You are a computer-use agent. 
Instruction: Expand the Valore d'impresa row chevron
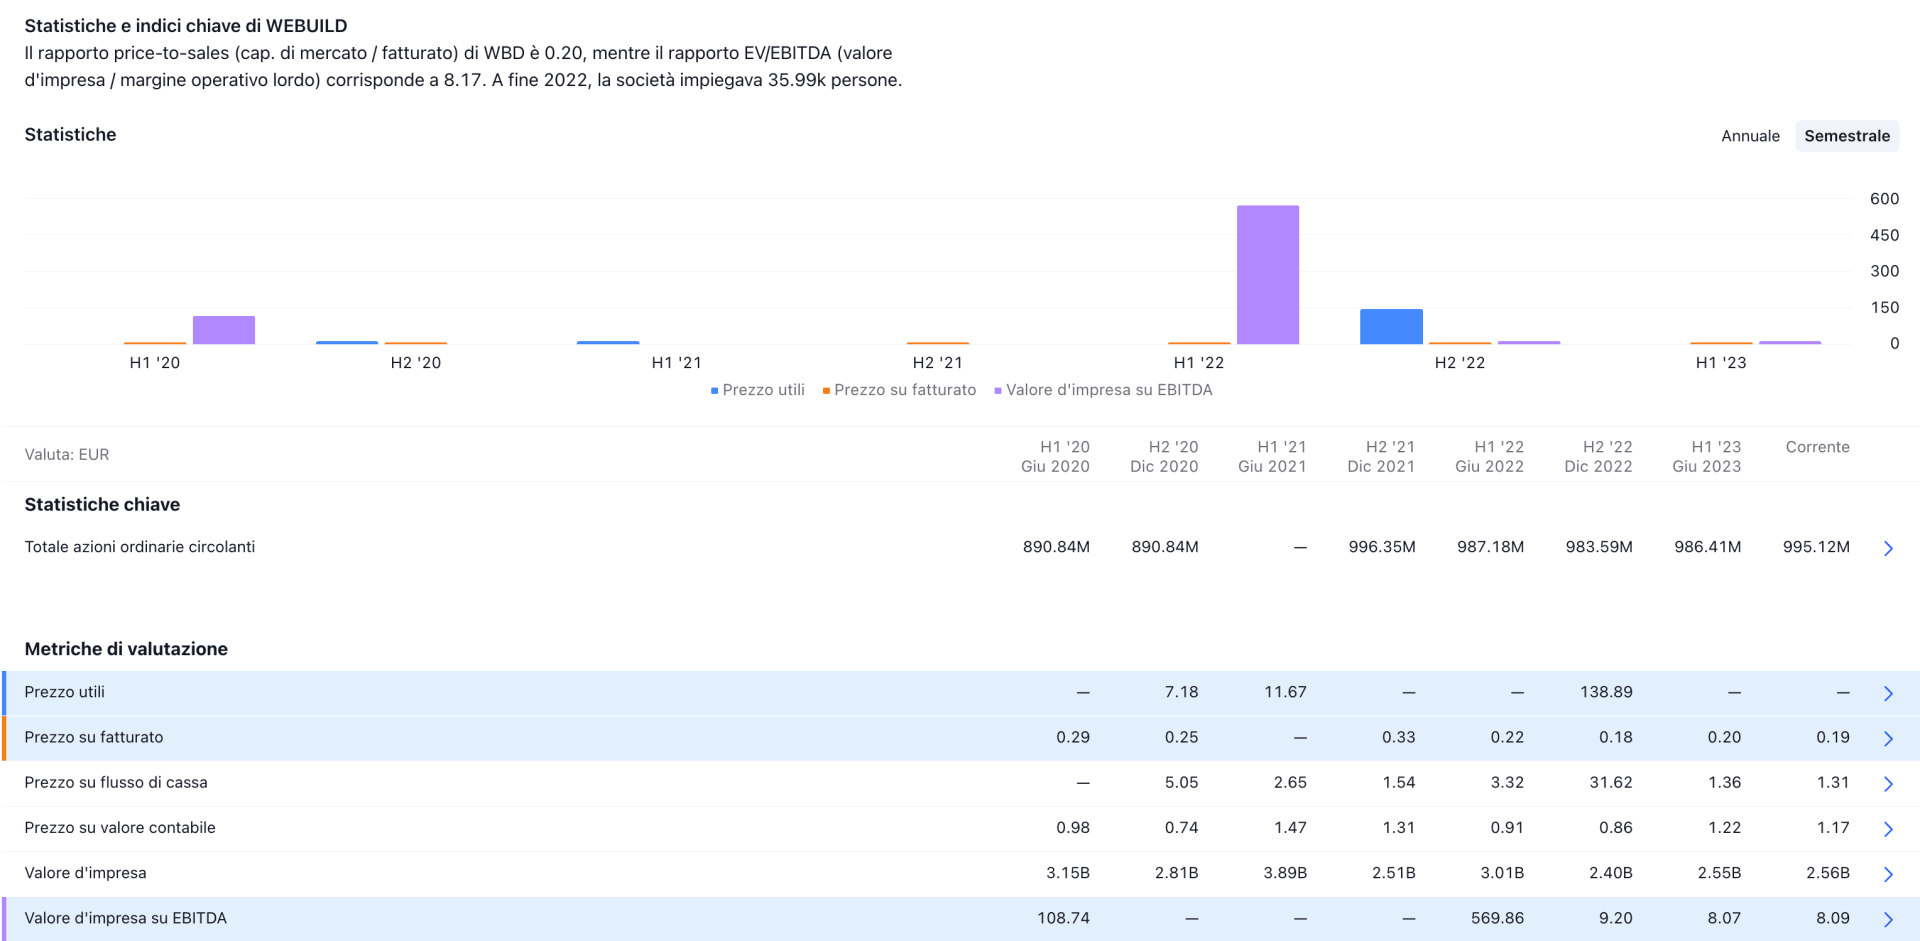tap(1888, 874)
